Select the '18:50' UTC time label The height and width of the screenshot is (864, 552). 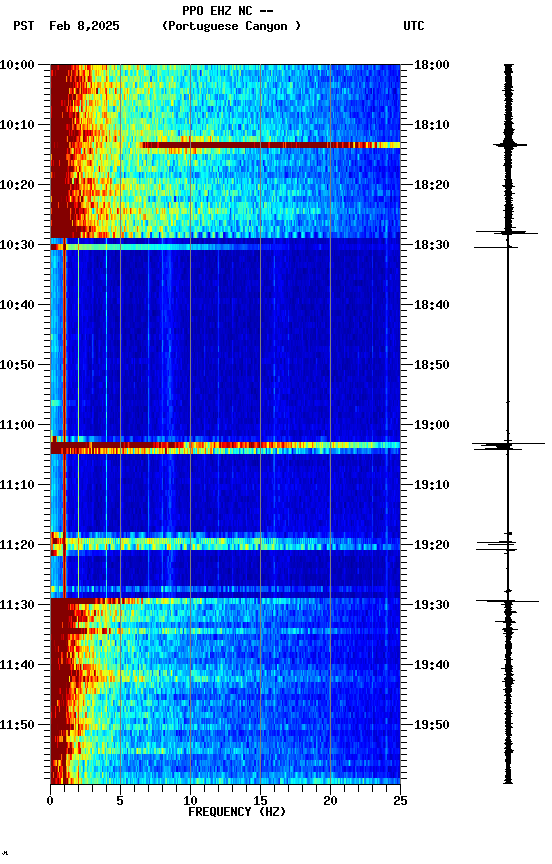pyautogui.click(x=432, y=365)
